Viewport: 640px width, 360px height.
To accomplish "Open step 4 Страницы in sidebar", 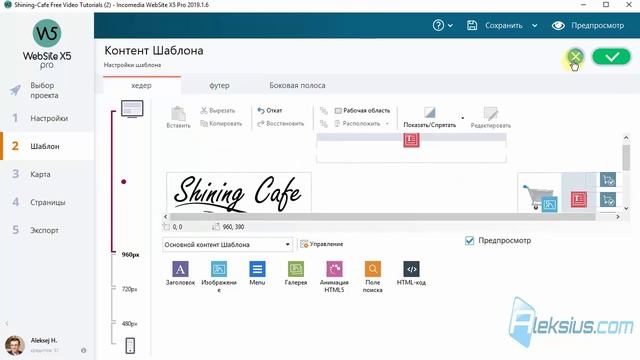I will click(47, 202).
